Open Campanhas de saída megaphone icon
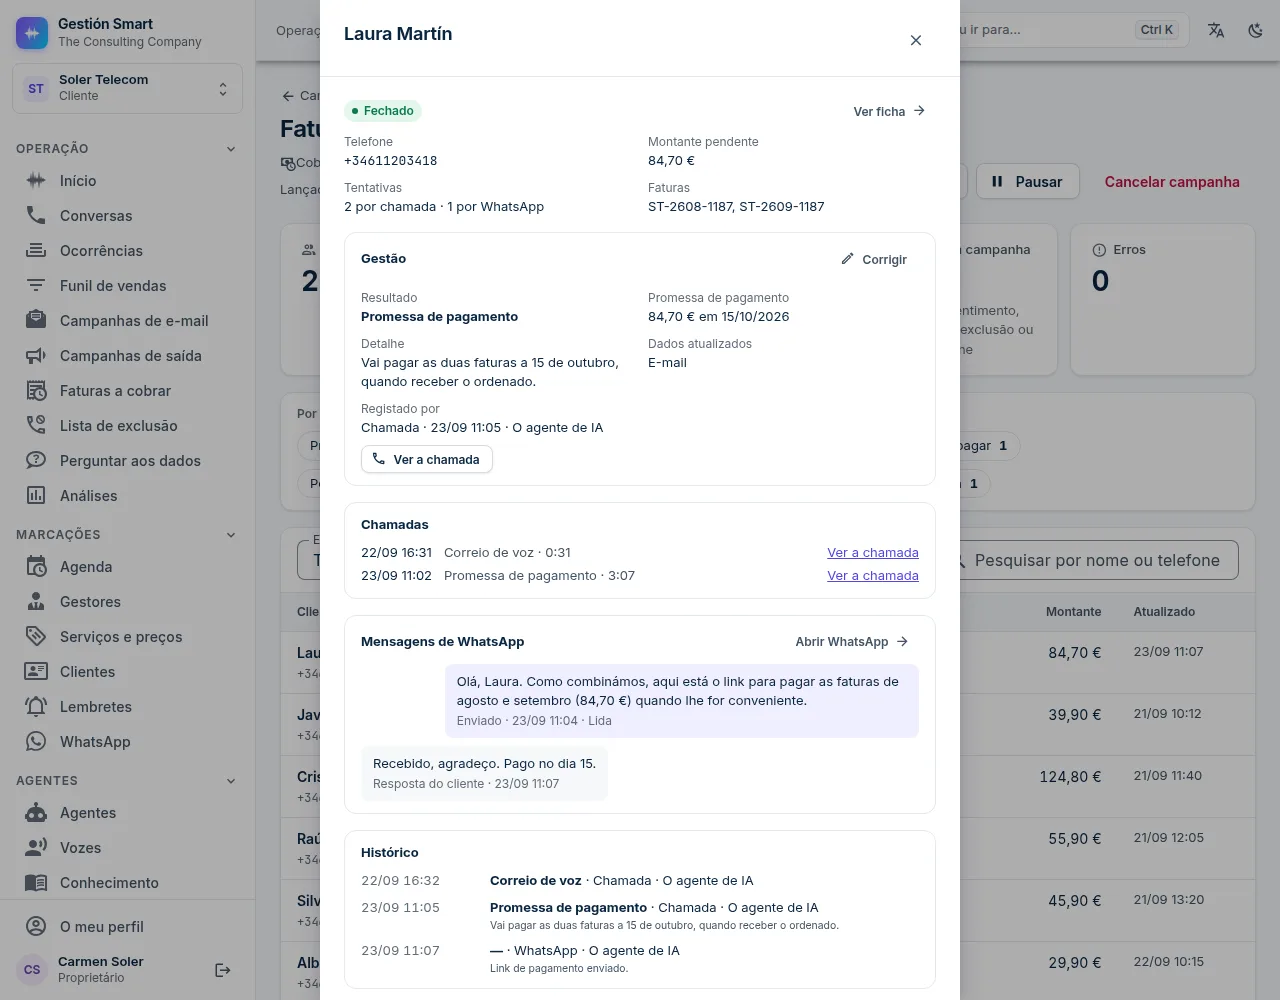 coord(36,356)
